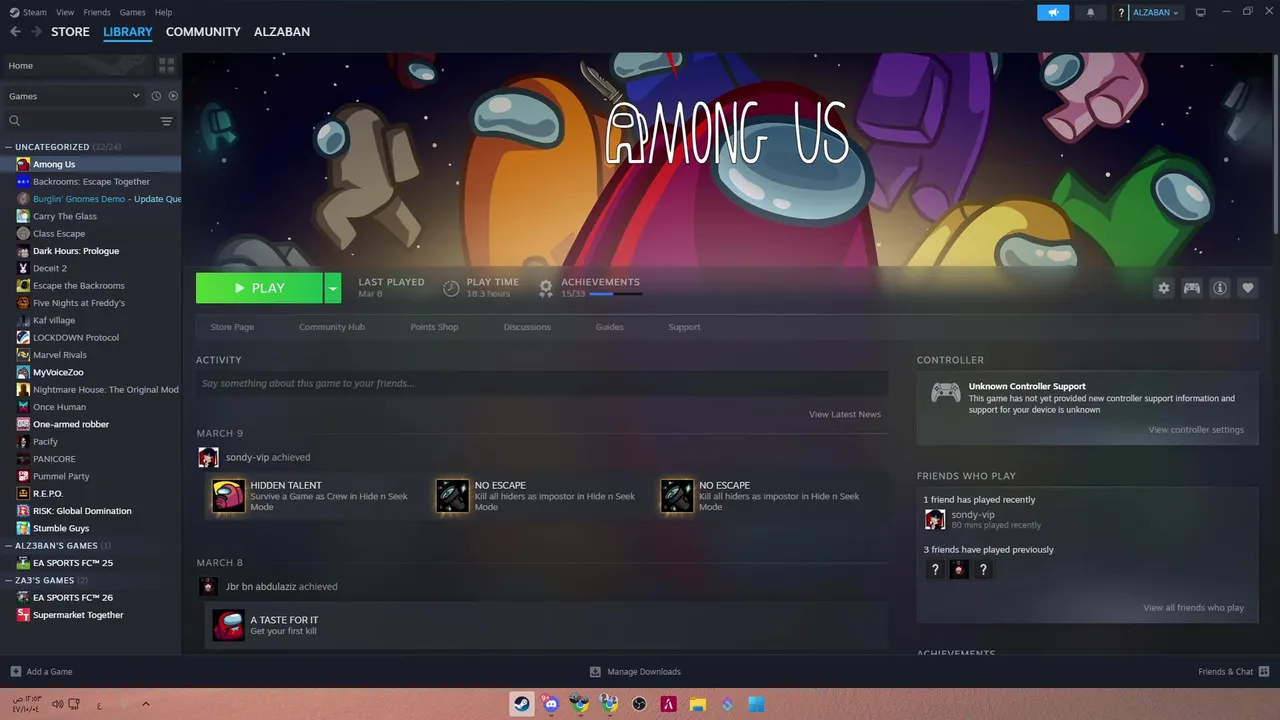View controller settings
This screenshot has height=720, width=1280.
[x=1196, y=430]
